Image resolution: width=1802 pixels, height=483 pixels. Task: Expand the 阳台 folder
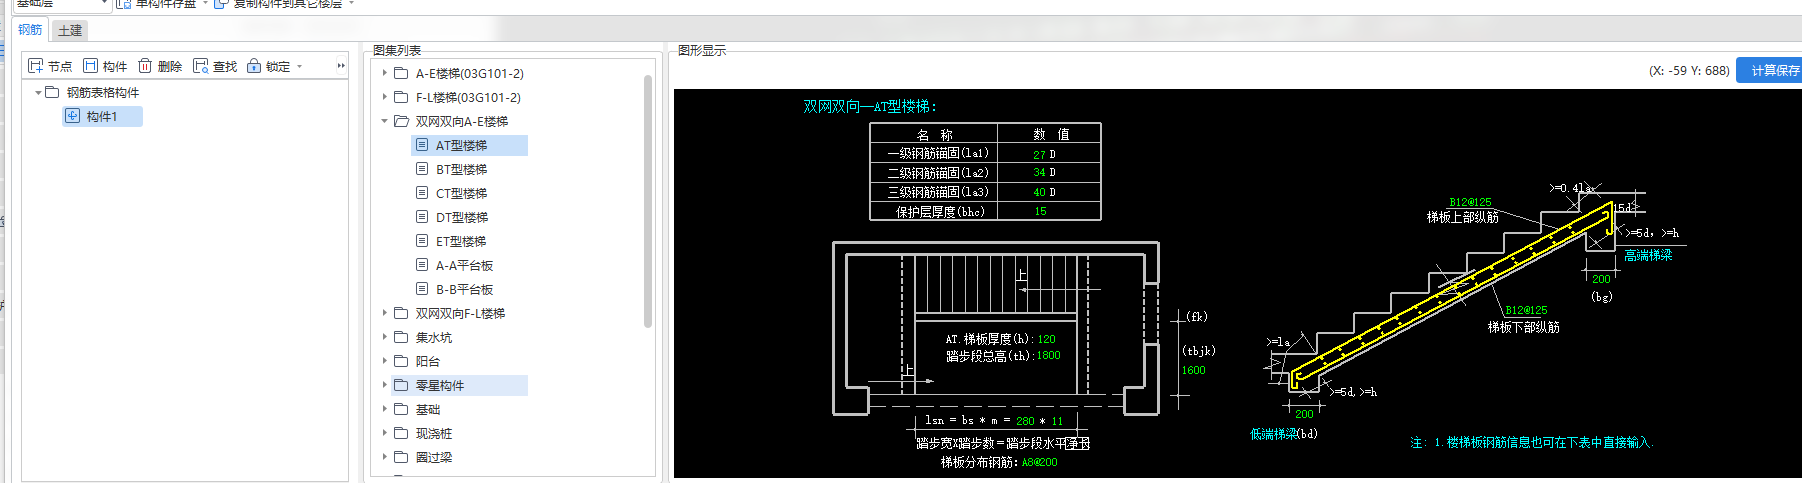(384, 361)
